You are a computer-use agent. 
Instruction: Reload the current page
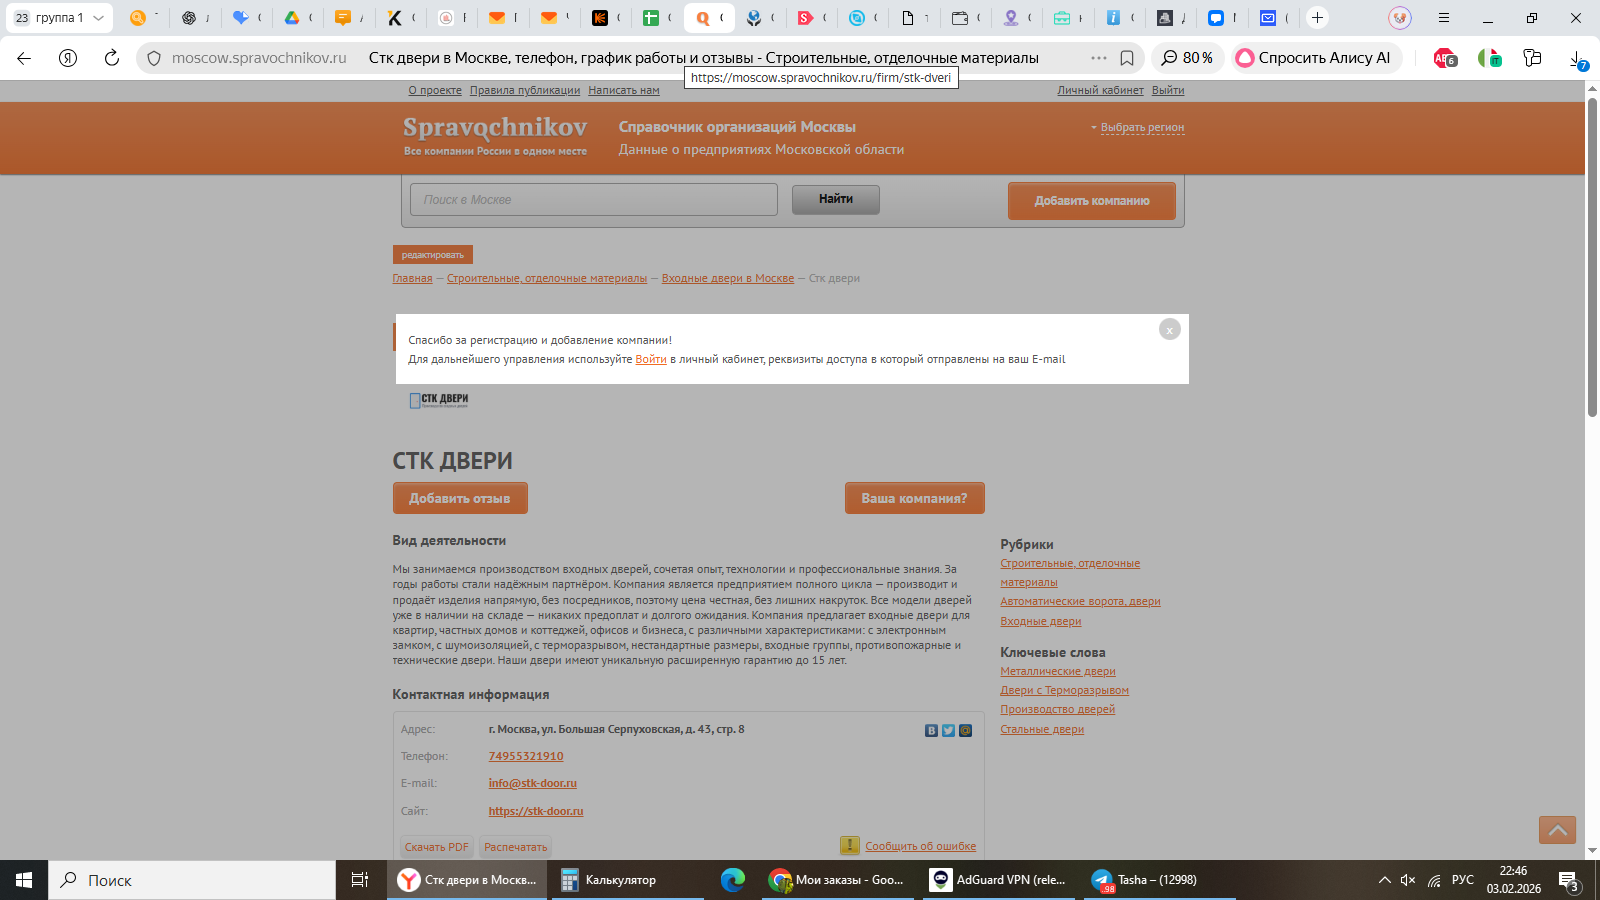112,58
